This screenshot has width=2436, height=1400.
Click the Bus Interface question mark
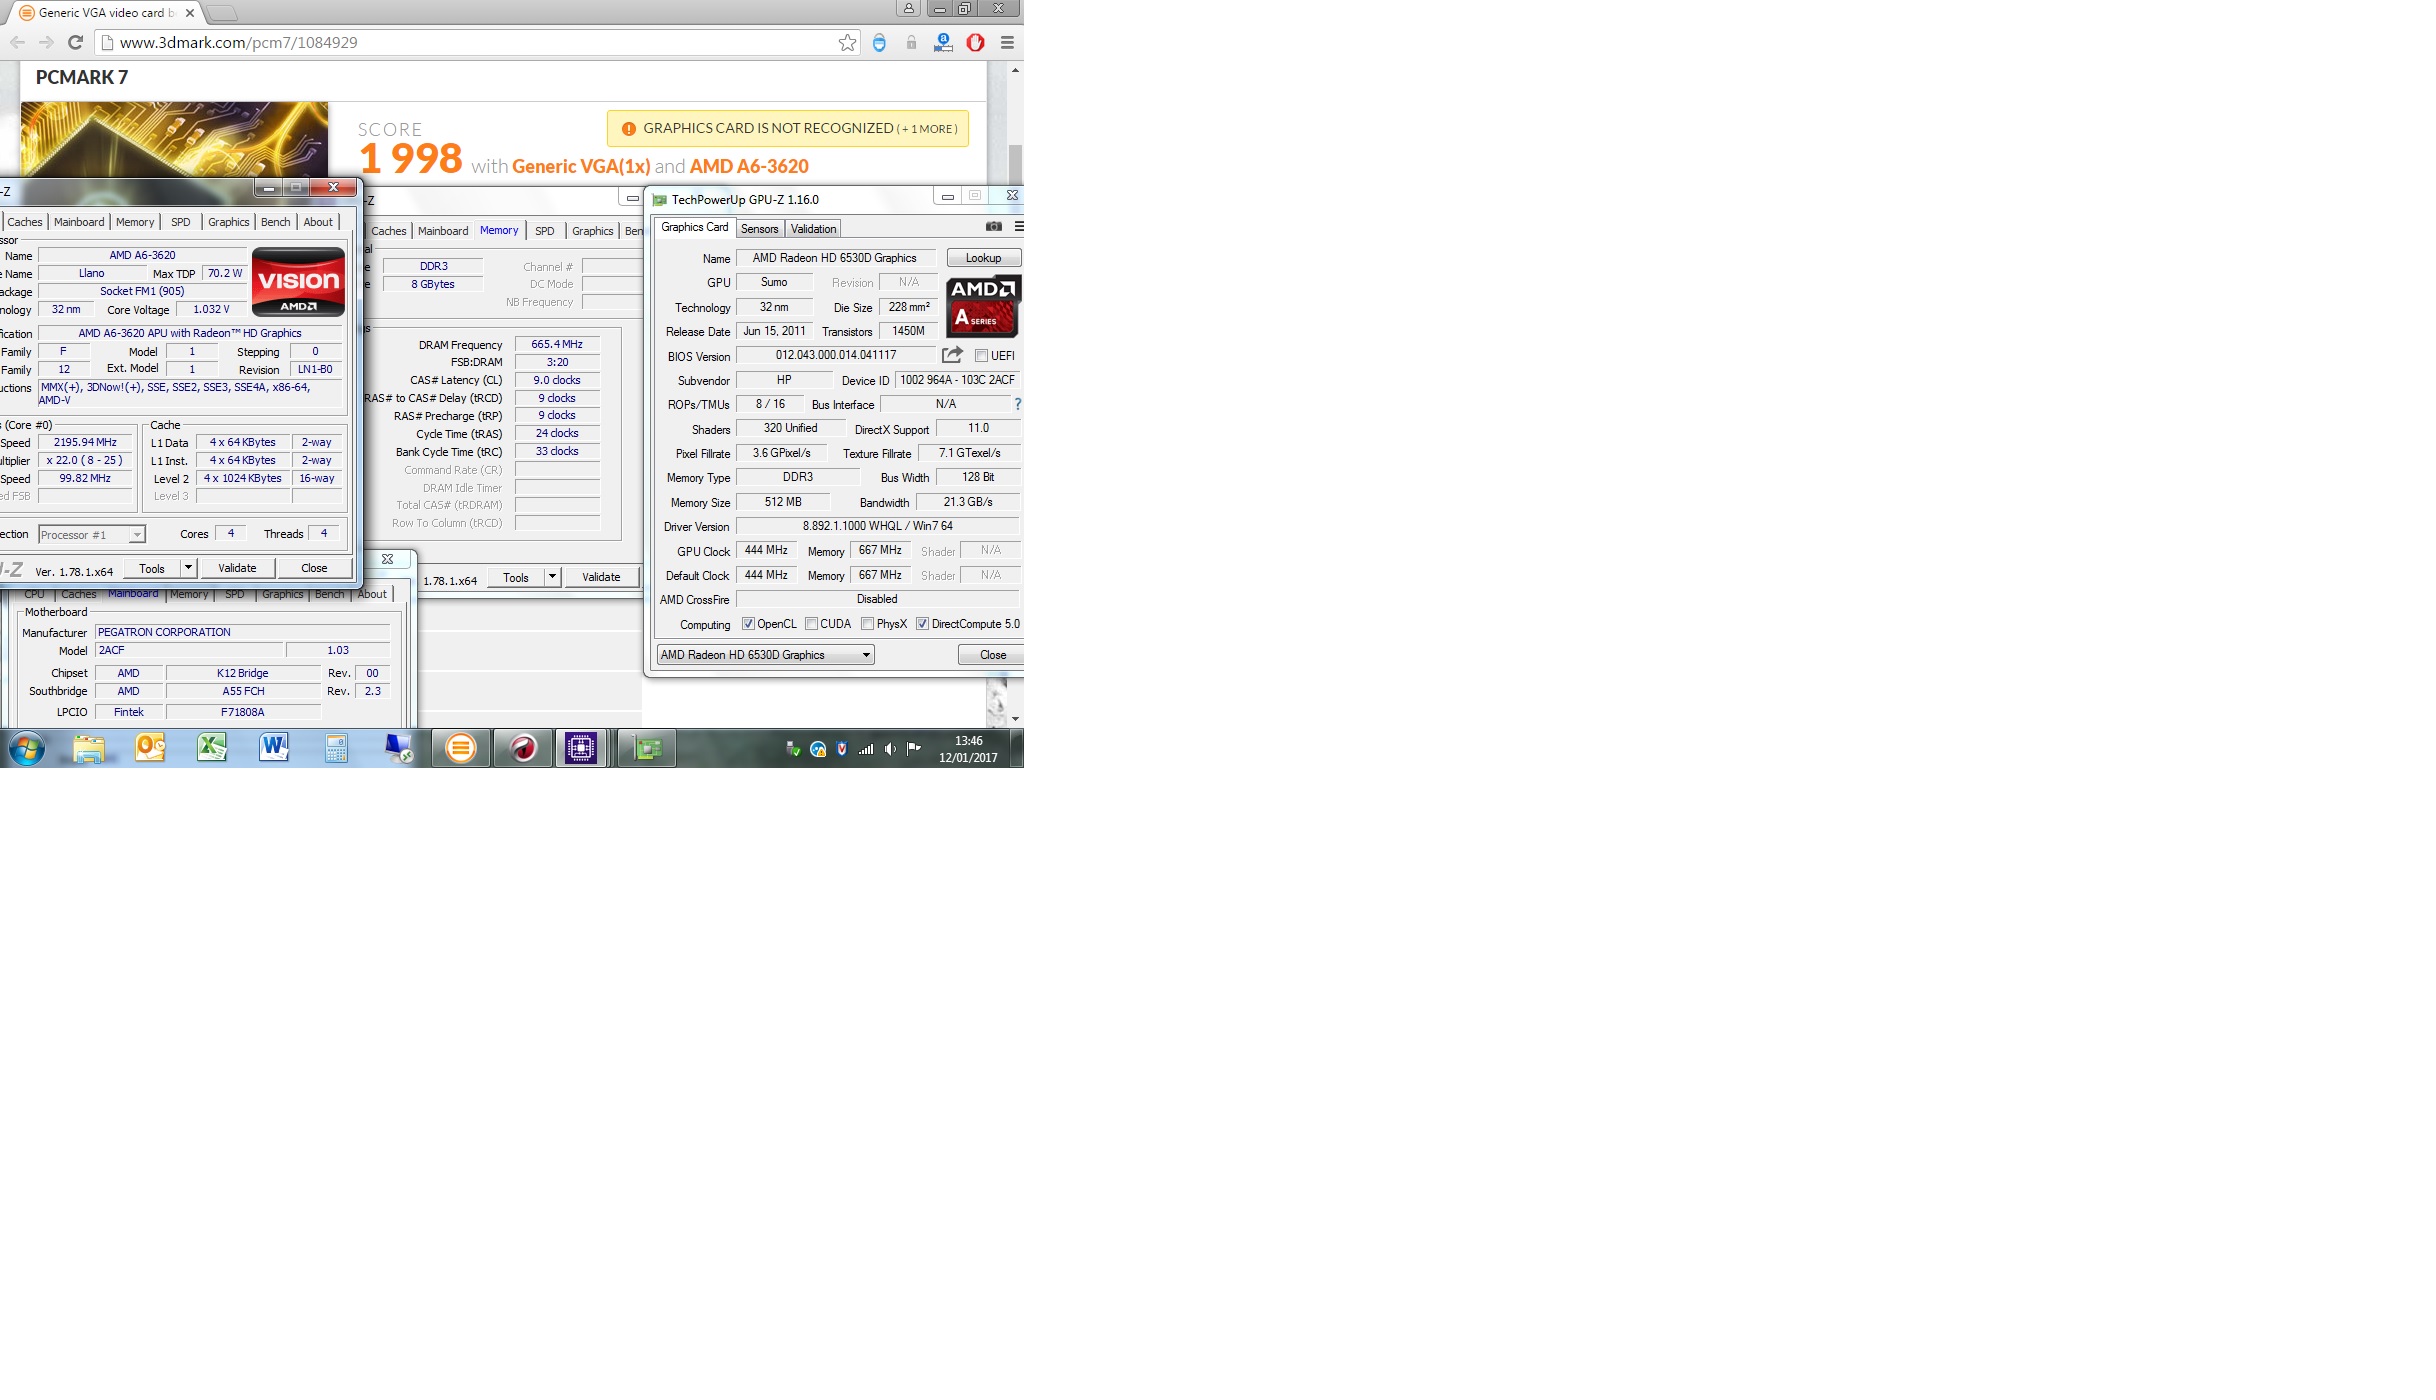[1018, 404]
